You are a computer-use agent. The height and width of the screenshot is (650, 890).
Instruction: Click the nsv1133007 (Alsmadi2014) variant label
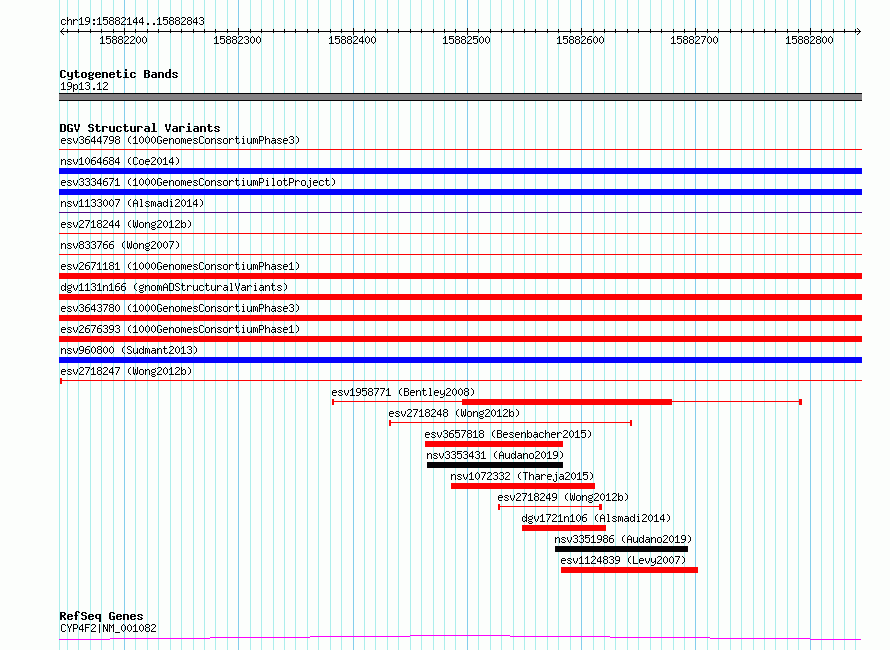[132, 203]
